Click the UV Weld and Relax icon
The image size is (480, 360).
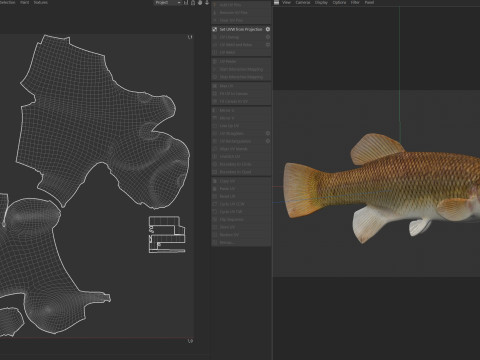pos(215,45)
